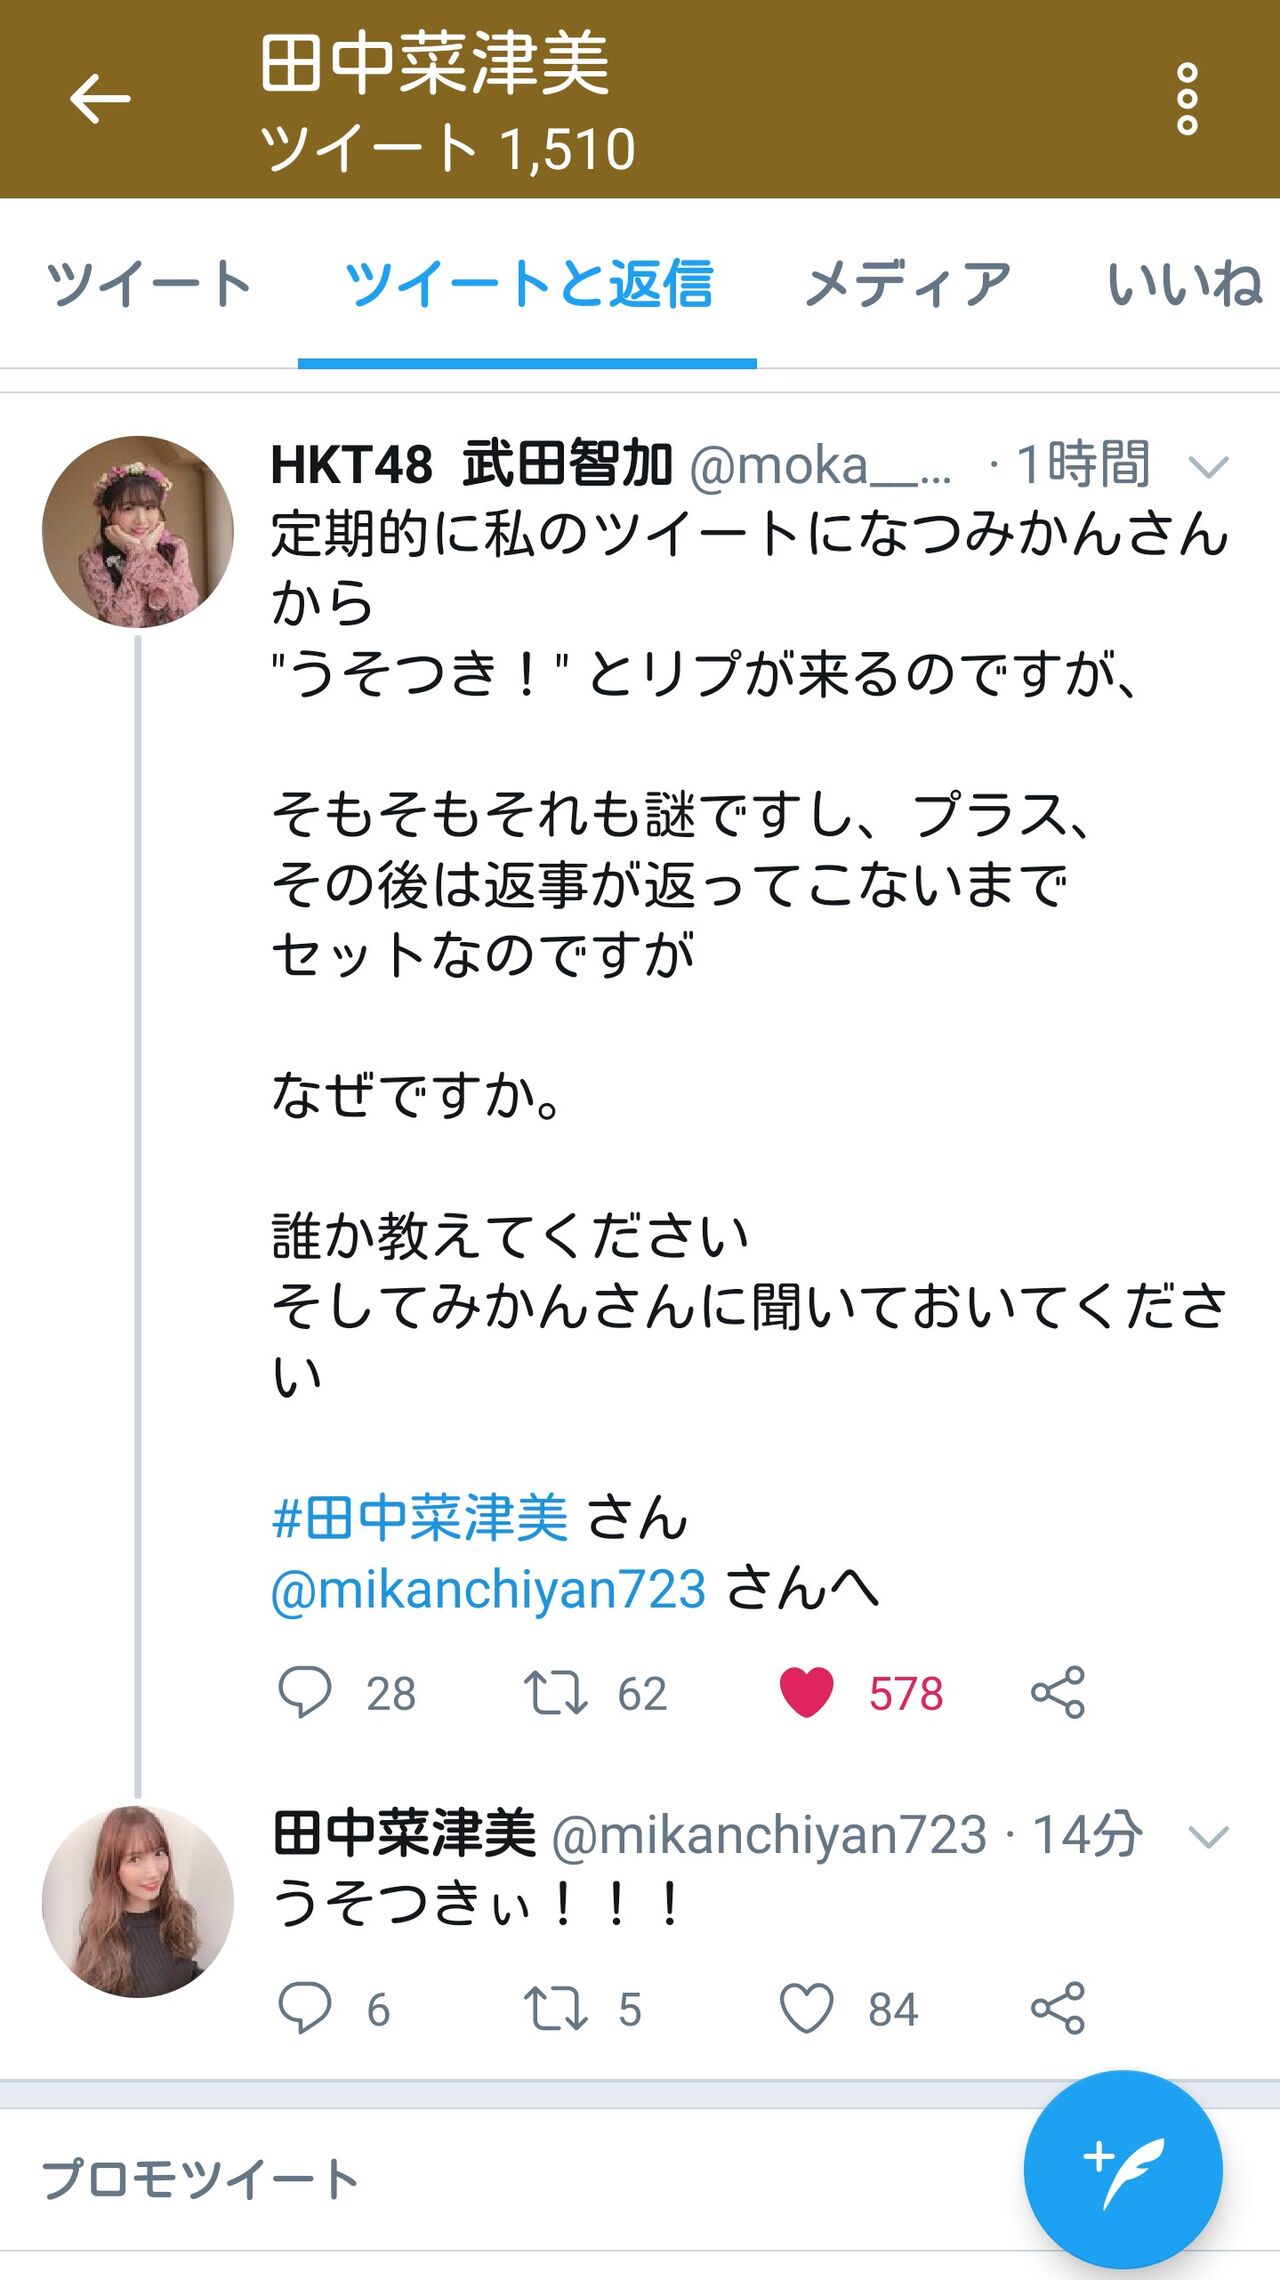Open the #田中菜津美 hashtag link

tap(421, 1518)
